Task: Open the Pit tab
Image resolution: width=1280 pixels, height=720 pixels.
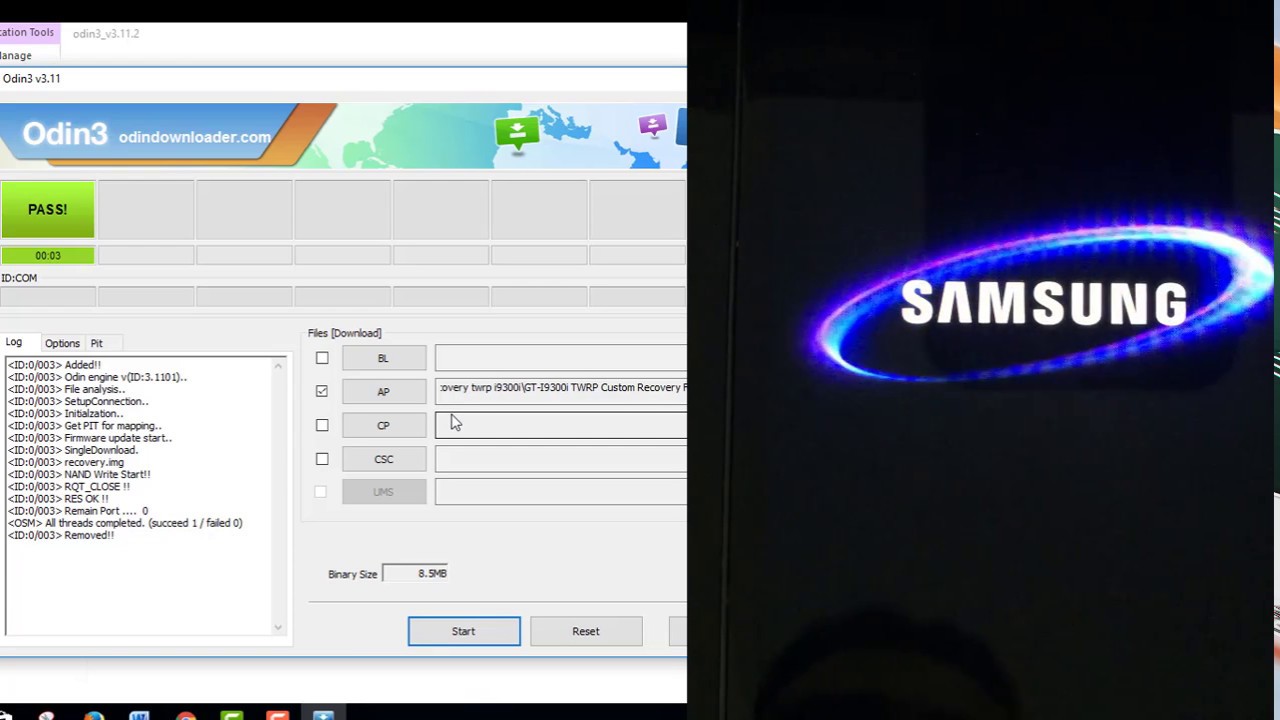Action: click(x=97, y=343)
